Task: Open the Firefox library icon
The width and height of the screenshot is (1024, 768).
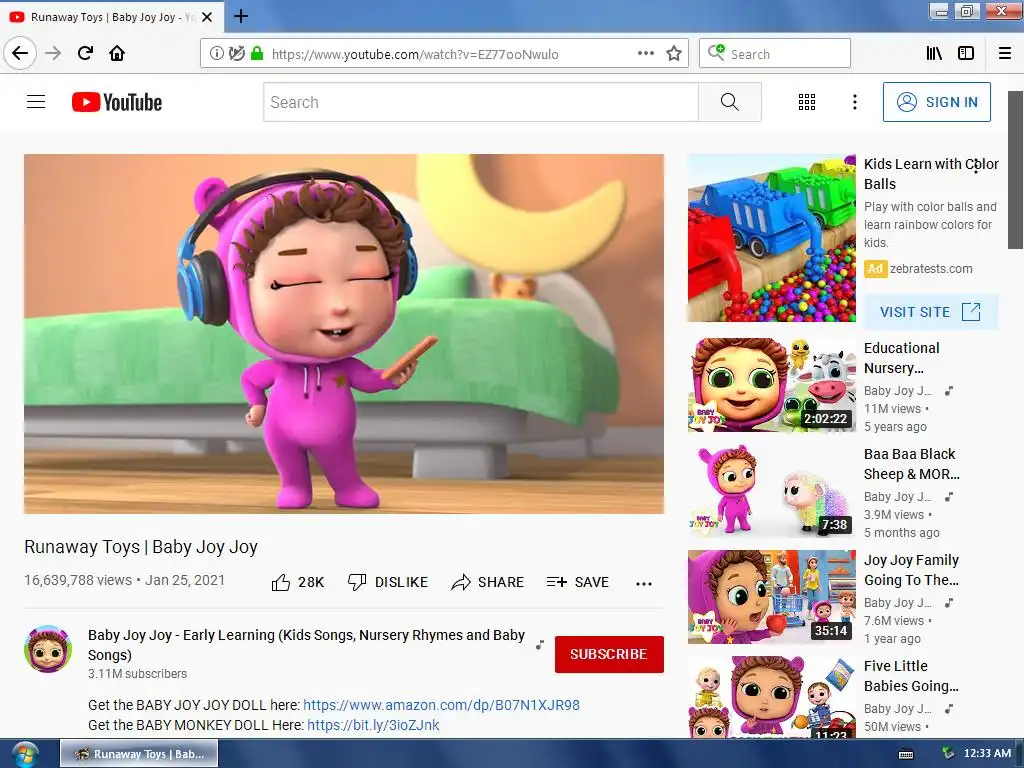Action: click(934, 54)
